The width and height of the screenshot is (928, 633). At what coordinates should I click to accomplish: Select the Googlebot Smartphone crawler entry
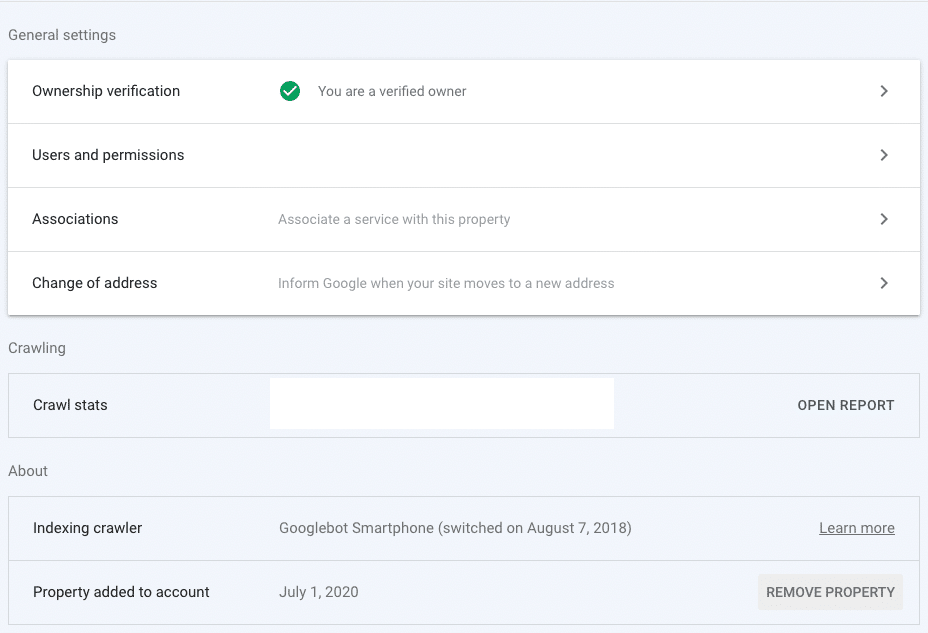pos(453,528)
